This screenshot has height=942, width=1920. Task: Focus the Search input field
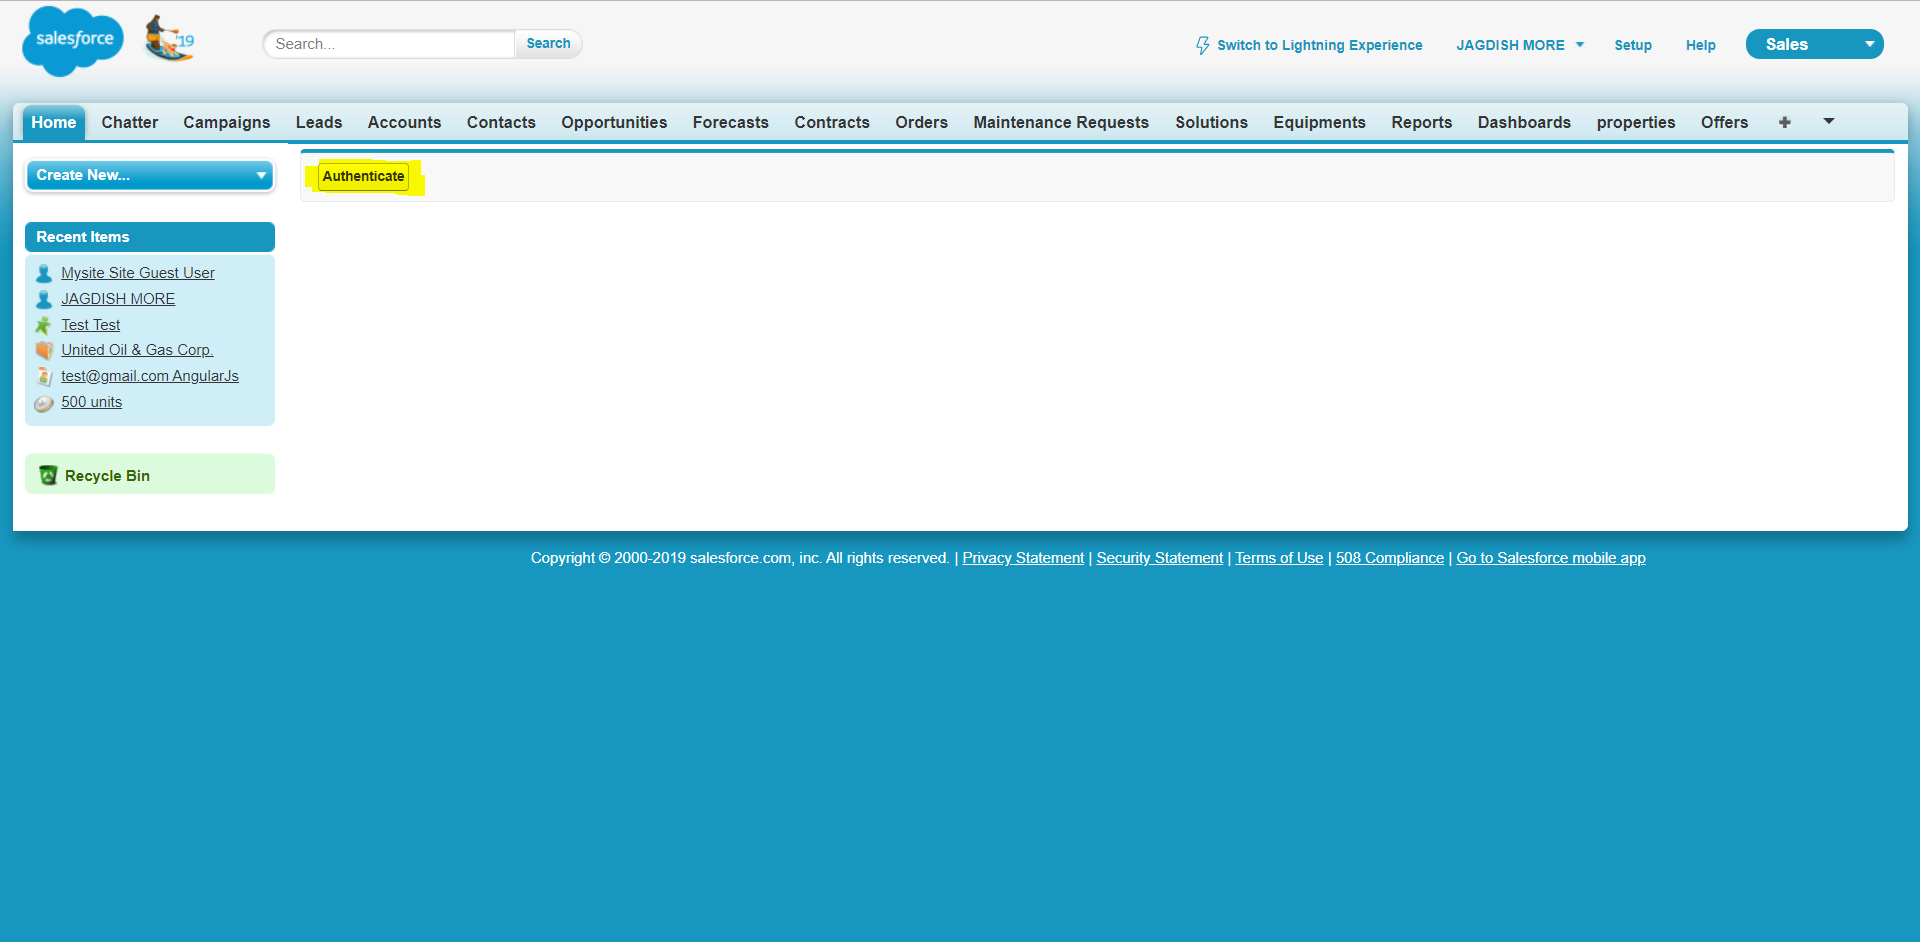click(x=390, y=44)
